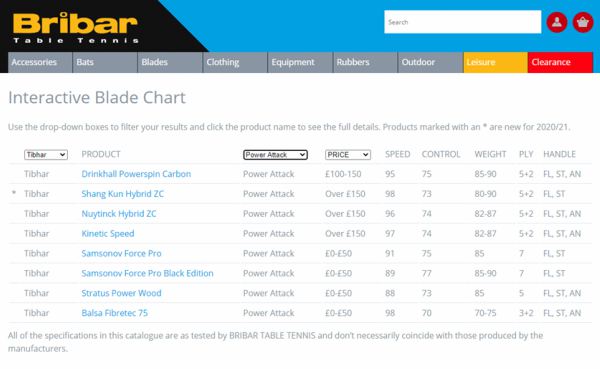Open the Clothing menu

[235, 62]
